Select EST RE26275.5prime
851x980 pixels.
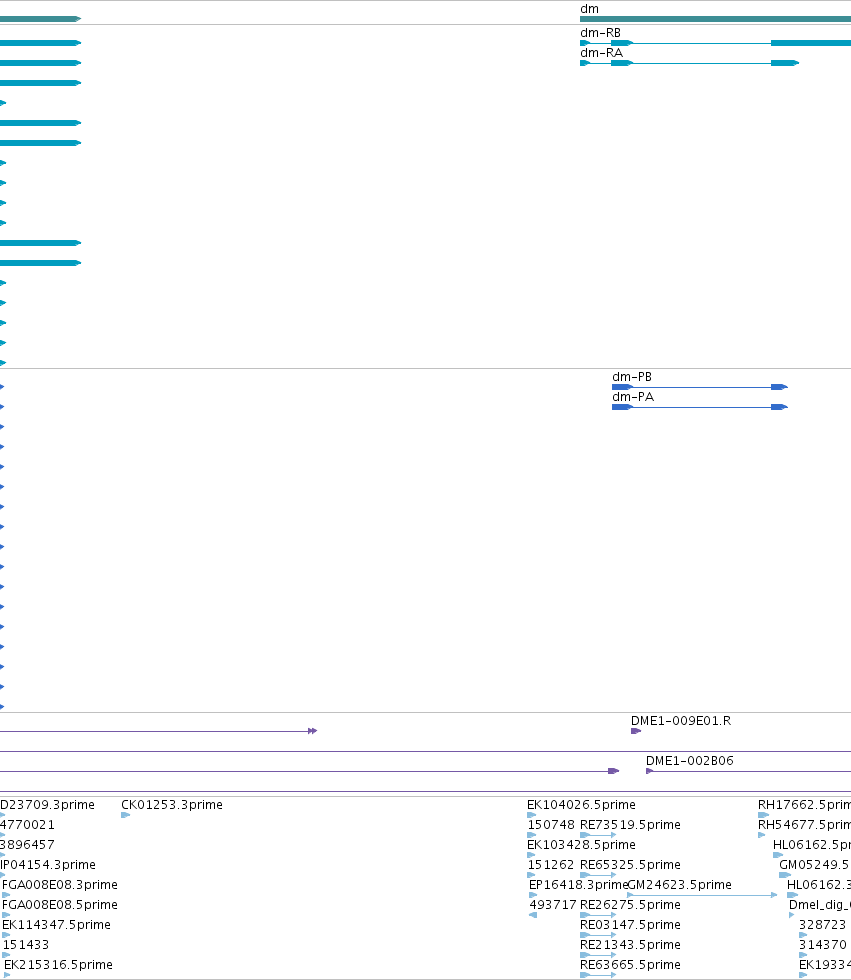point(630,905)
